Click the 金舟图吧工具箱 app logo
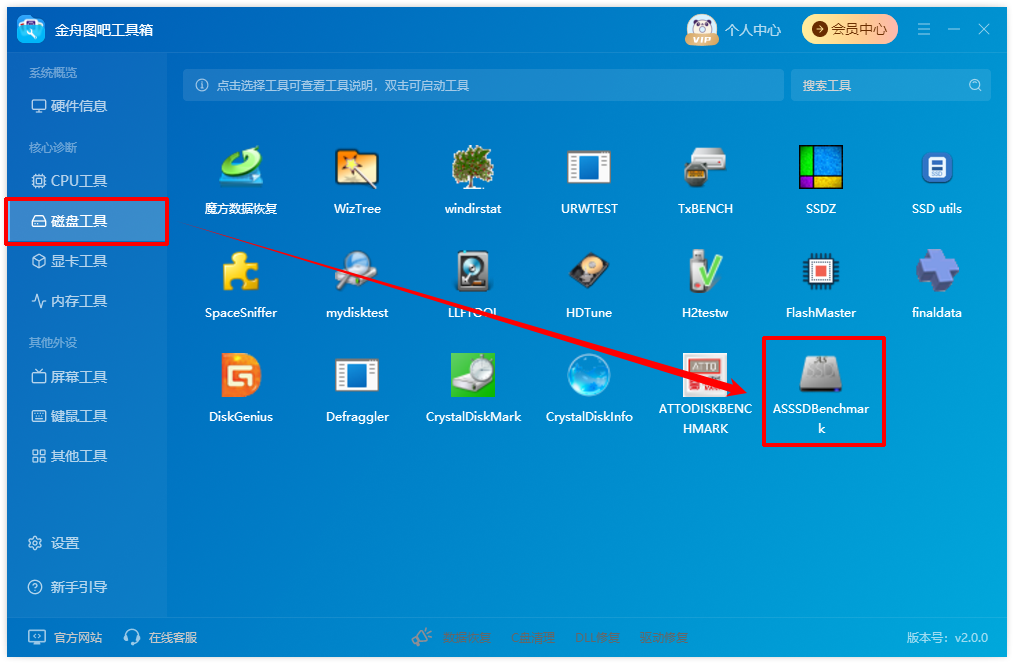 point(31,30)
